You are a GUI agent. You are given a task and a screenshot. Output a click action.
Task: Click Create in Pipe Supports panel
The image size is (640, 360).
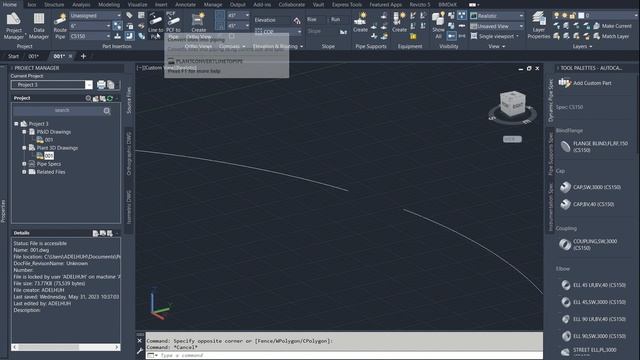click(360, 22)
